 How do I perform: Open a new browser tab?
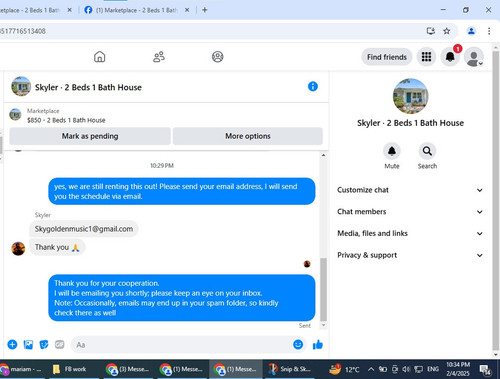[205, 10]
